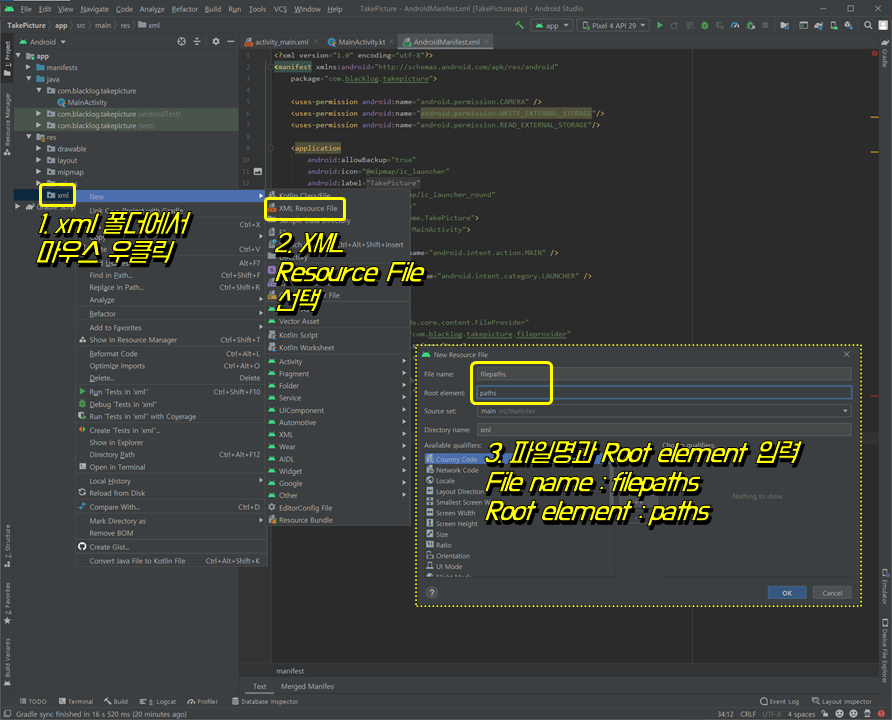Open the Build Variants side panel

[x=7, y=660]
